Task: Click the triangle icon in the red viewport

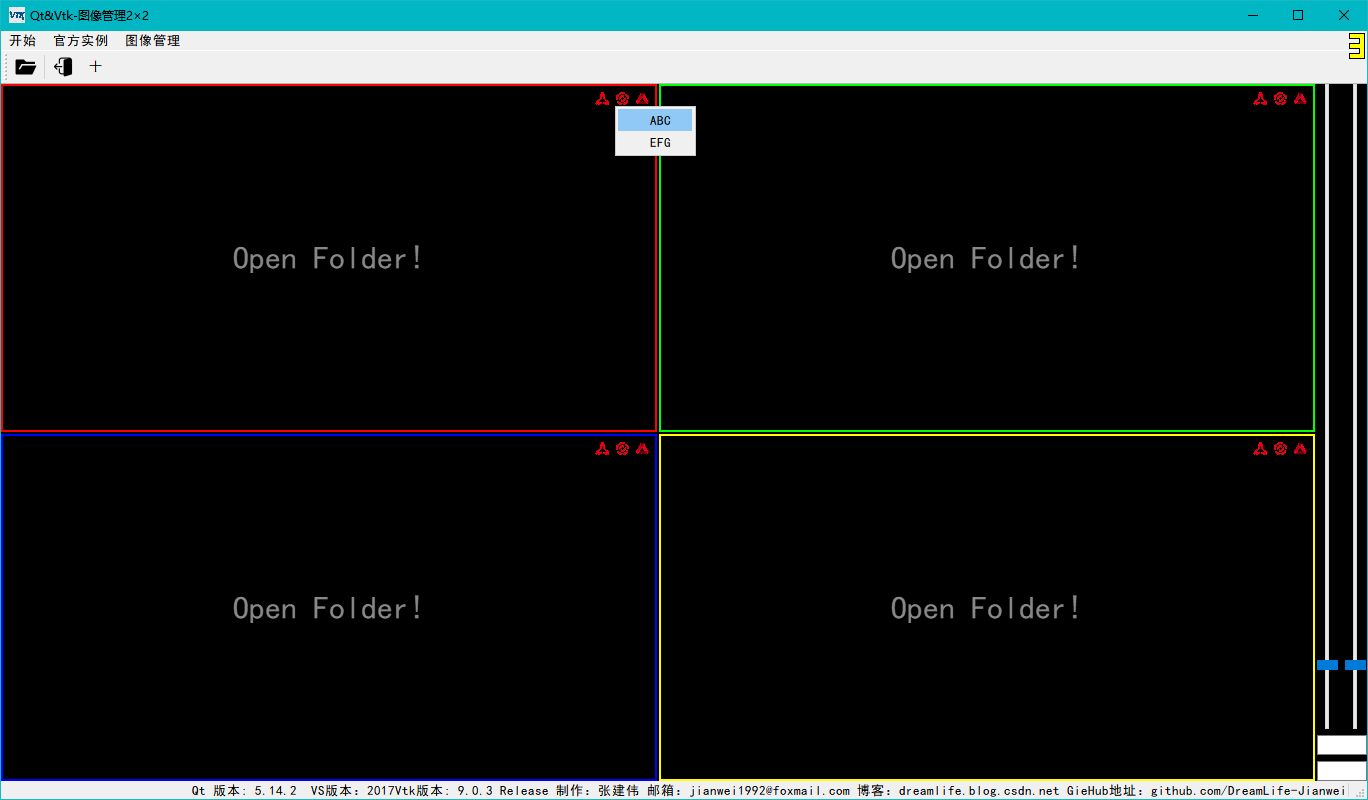Action: click(x=642, y=98)
